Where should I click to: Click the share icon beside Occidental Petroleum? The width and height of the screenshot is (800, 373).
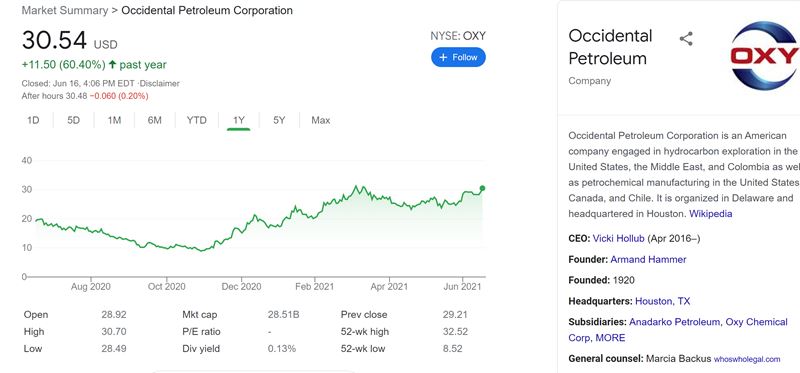[x=686, y=39]
